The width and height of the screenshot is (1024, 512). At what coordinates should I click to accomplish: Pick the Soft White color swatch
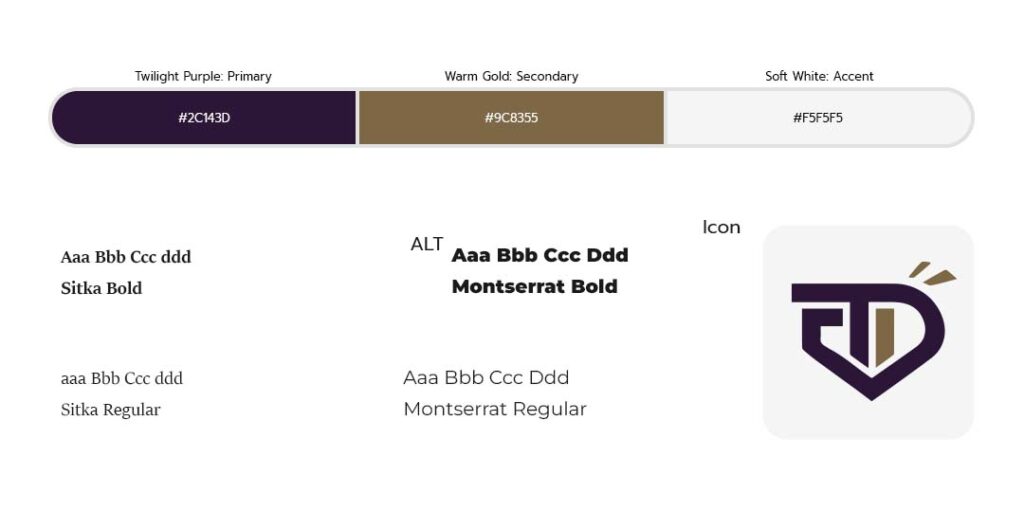tap(818, 118)
